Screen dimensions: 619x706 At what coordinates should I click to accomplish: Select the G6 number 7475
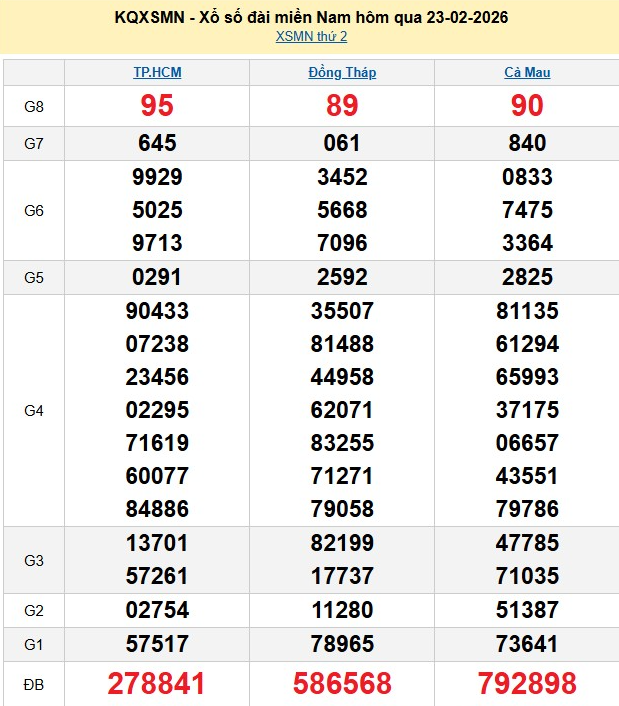point(527,210)
